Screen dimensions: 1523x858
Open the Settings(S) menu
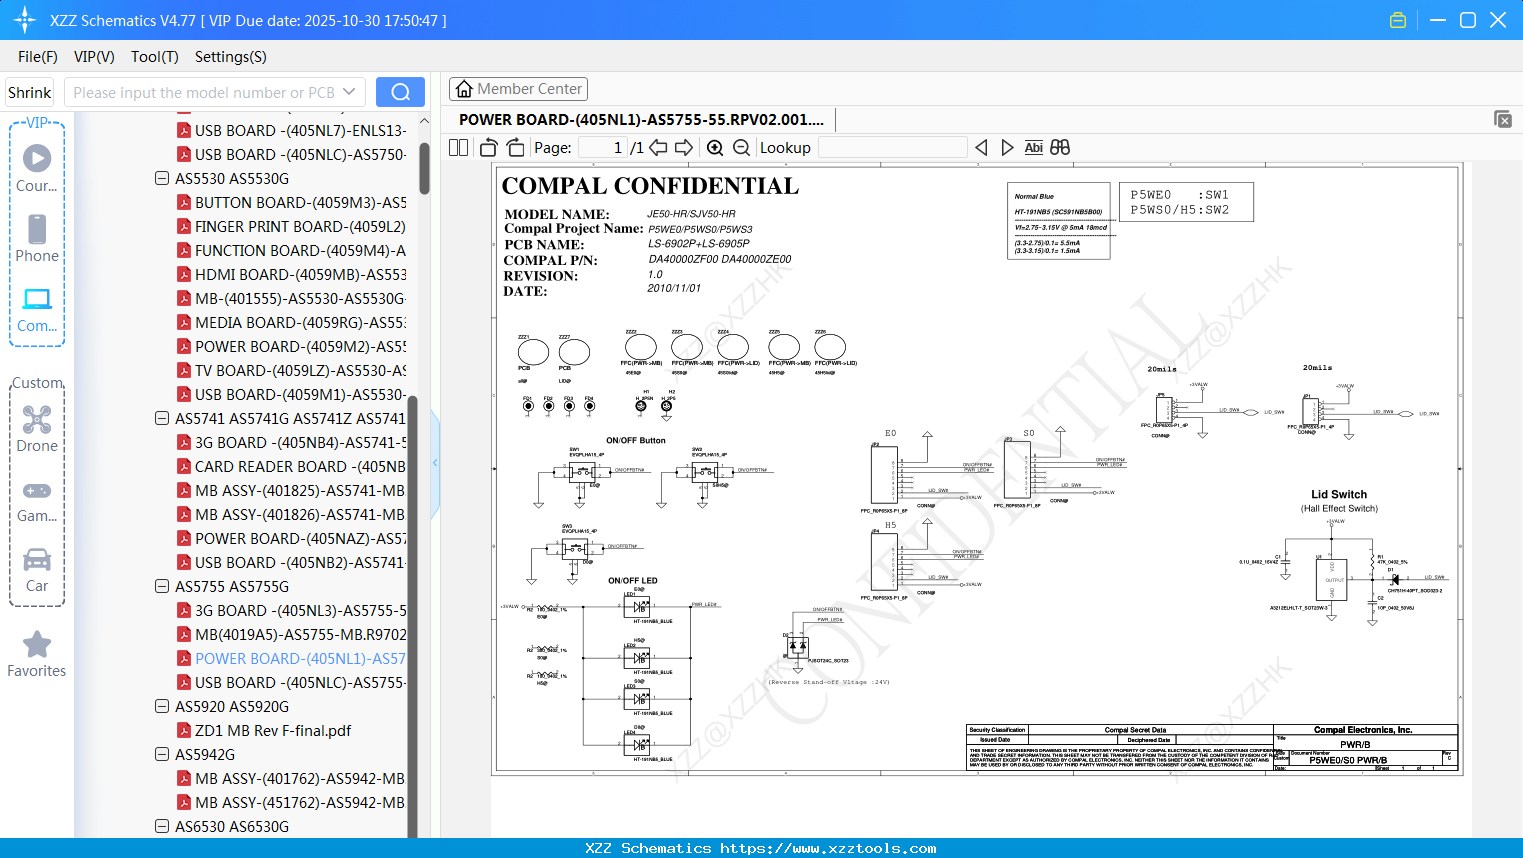(231, 57)
